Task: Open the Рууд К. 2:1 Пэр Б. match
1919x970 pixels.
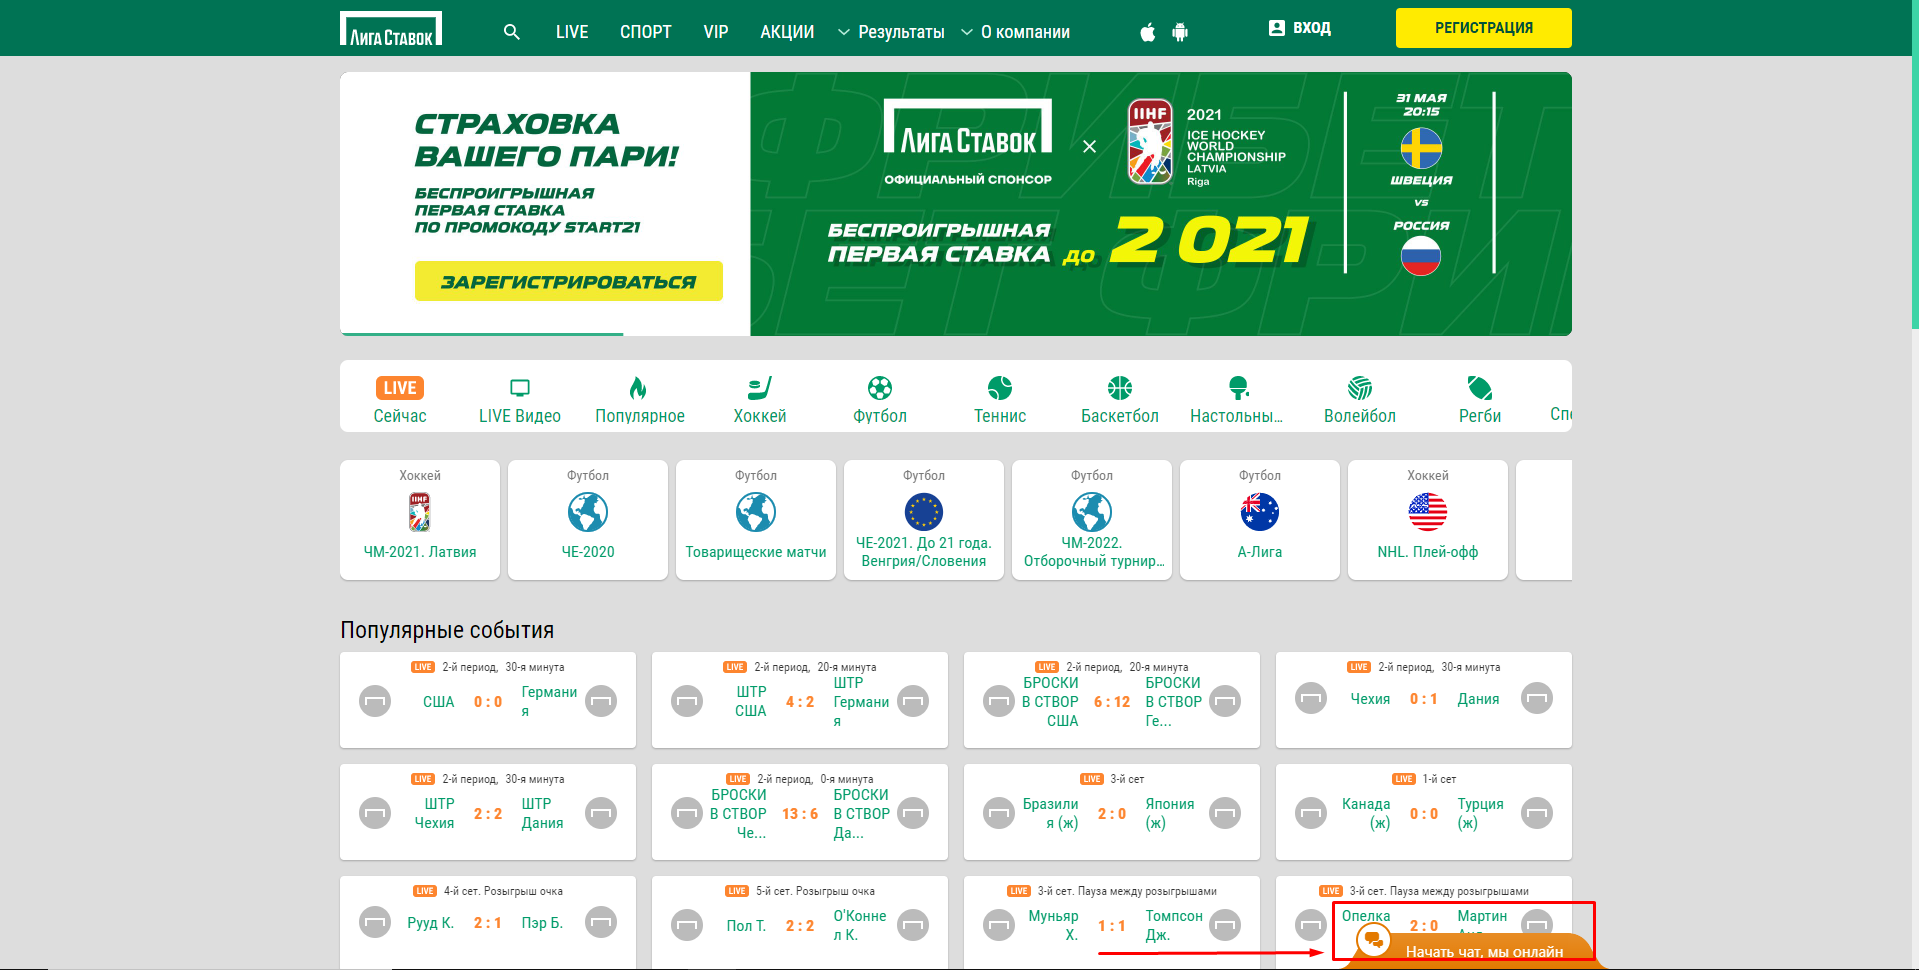Action: coord(488,923)
